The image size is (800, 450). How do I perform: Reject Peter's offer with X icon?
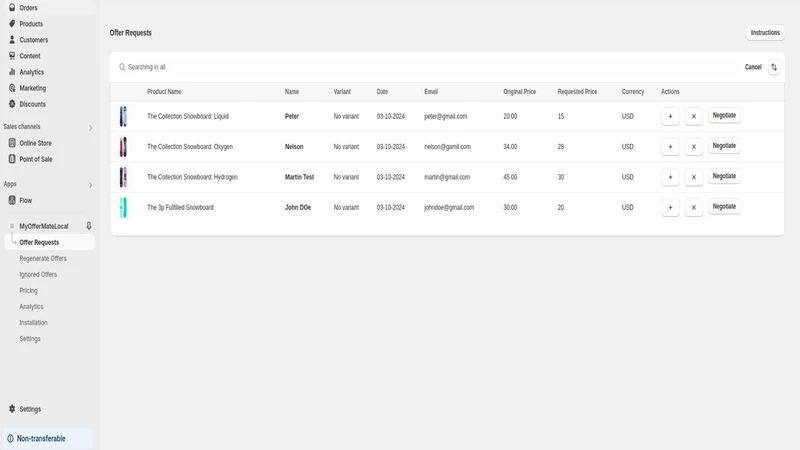(693, 116)
